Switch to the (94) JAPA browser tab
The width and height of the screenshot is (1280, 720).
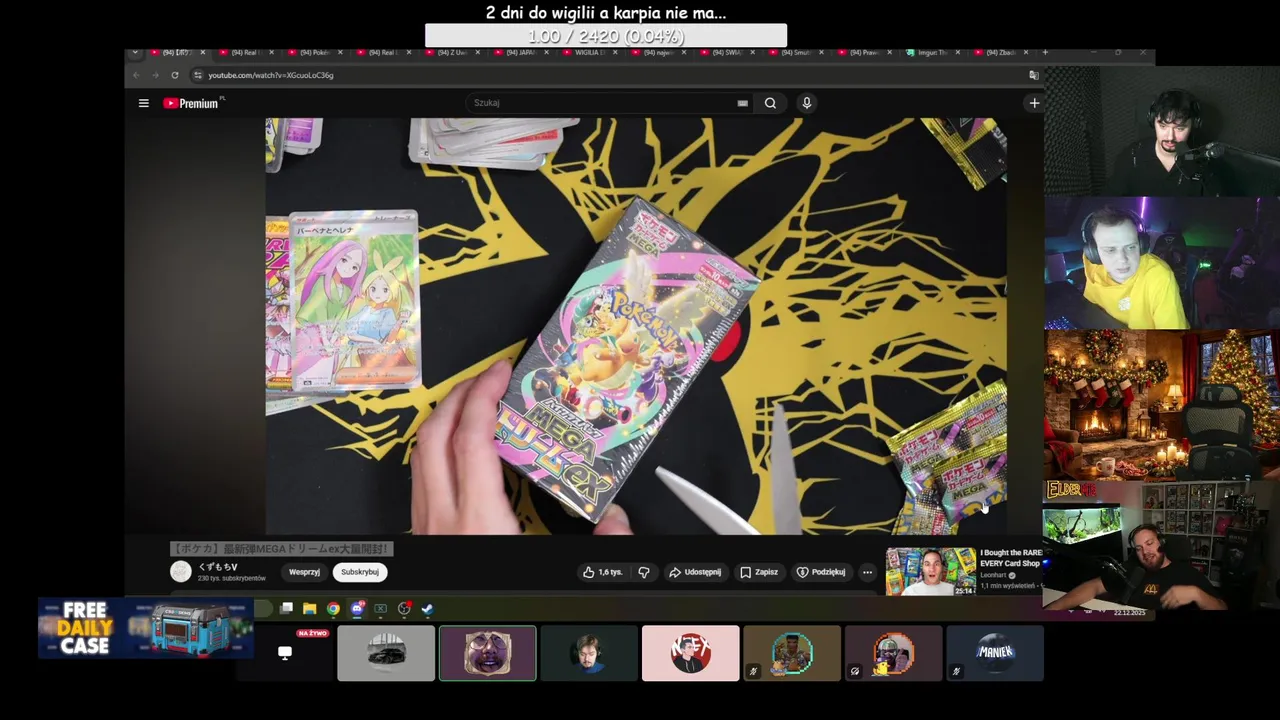521,52
